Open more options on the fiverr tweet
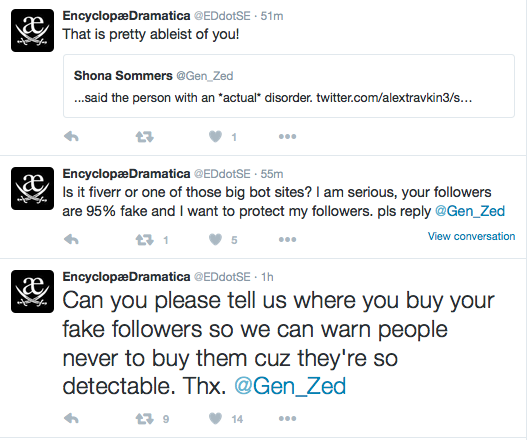The image size is (527, 440). click(287, 239)
